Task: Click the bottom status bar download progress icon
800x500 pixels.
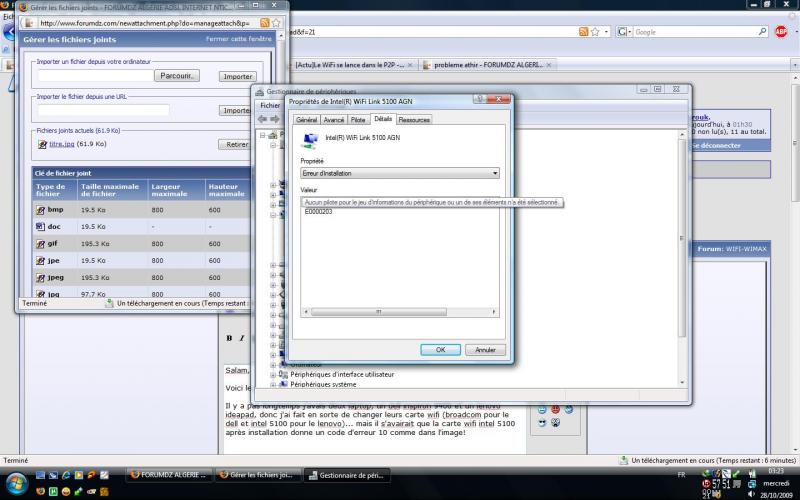Action: click(x=623, y=460)
